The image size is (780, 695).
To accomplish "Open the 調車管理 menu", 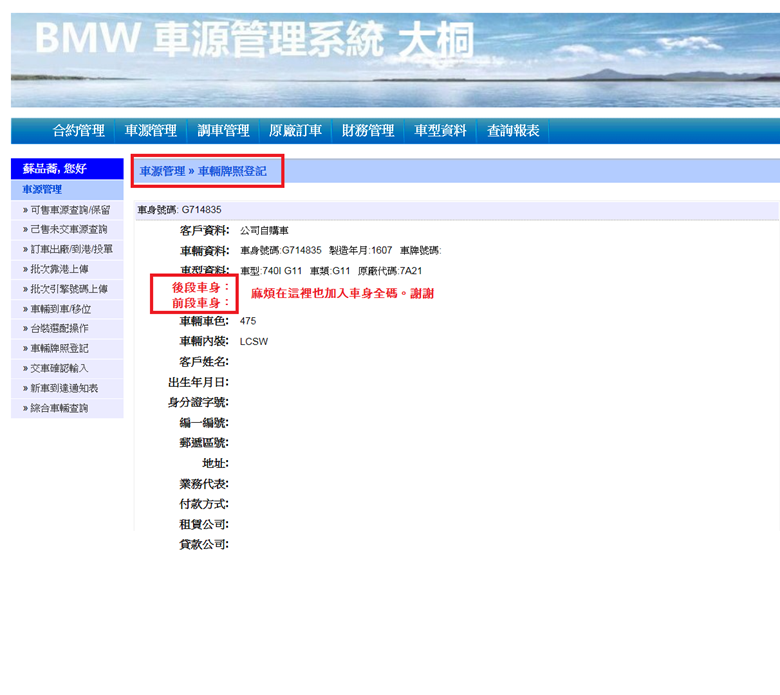I will [x=223, y=131].
